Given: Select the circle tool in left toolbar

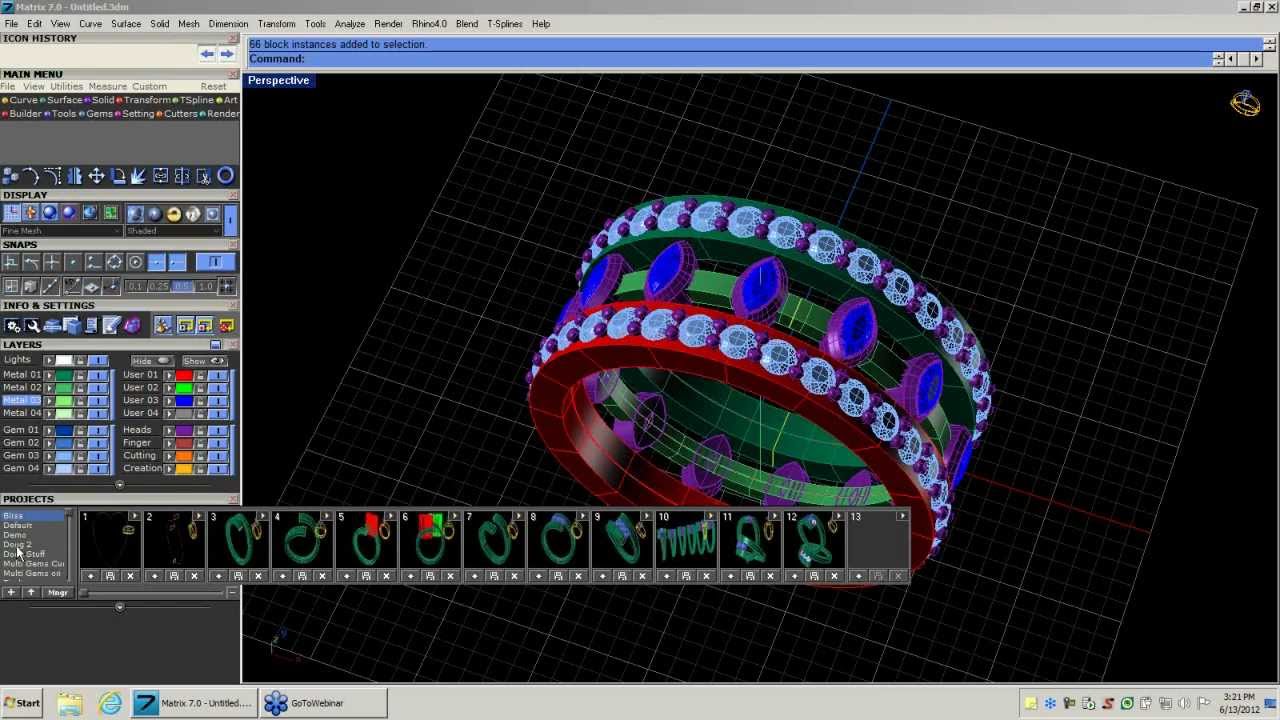Looking at the screenshot, I should point(225,175).
